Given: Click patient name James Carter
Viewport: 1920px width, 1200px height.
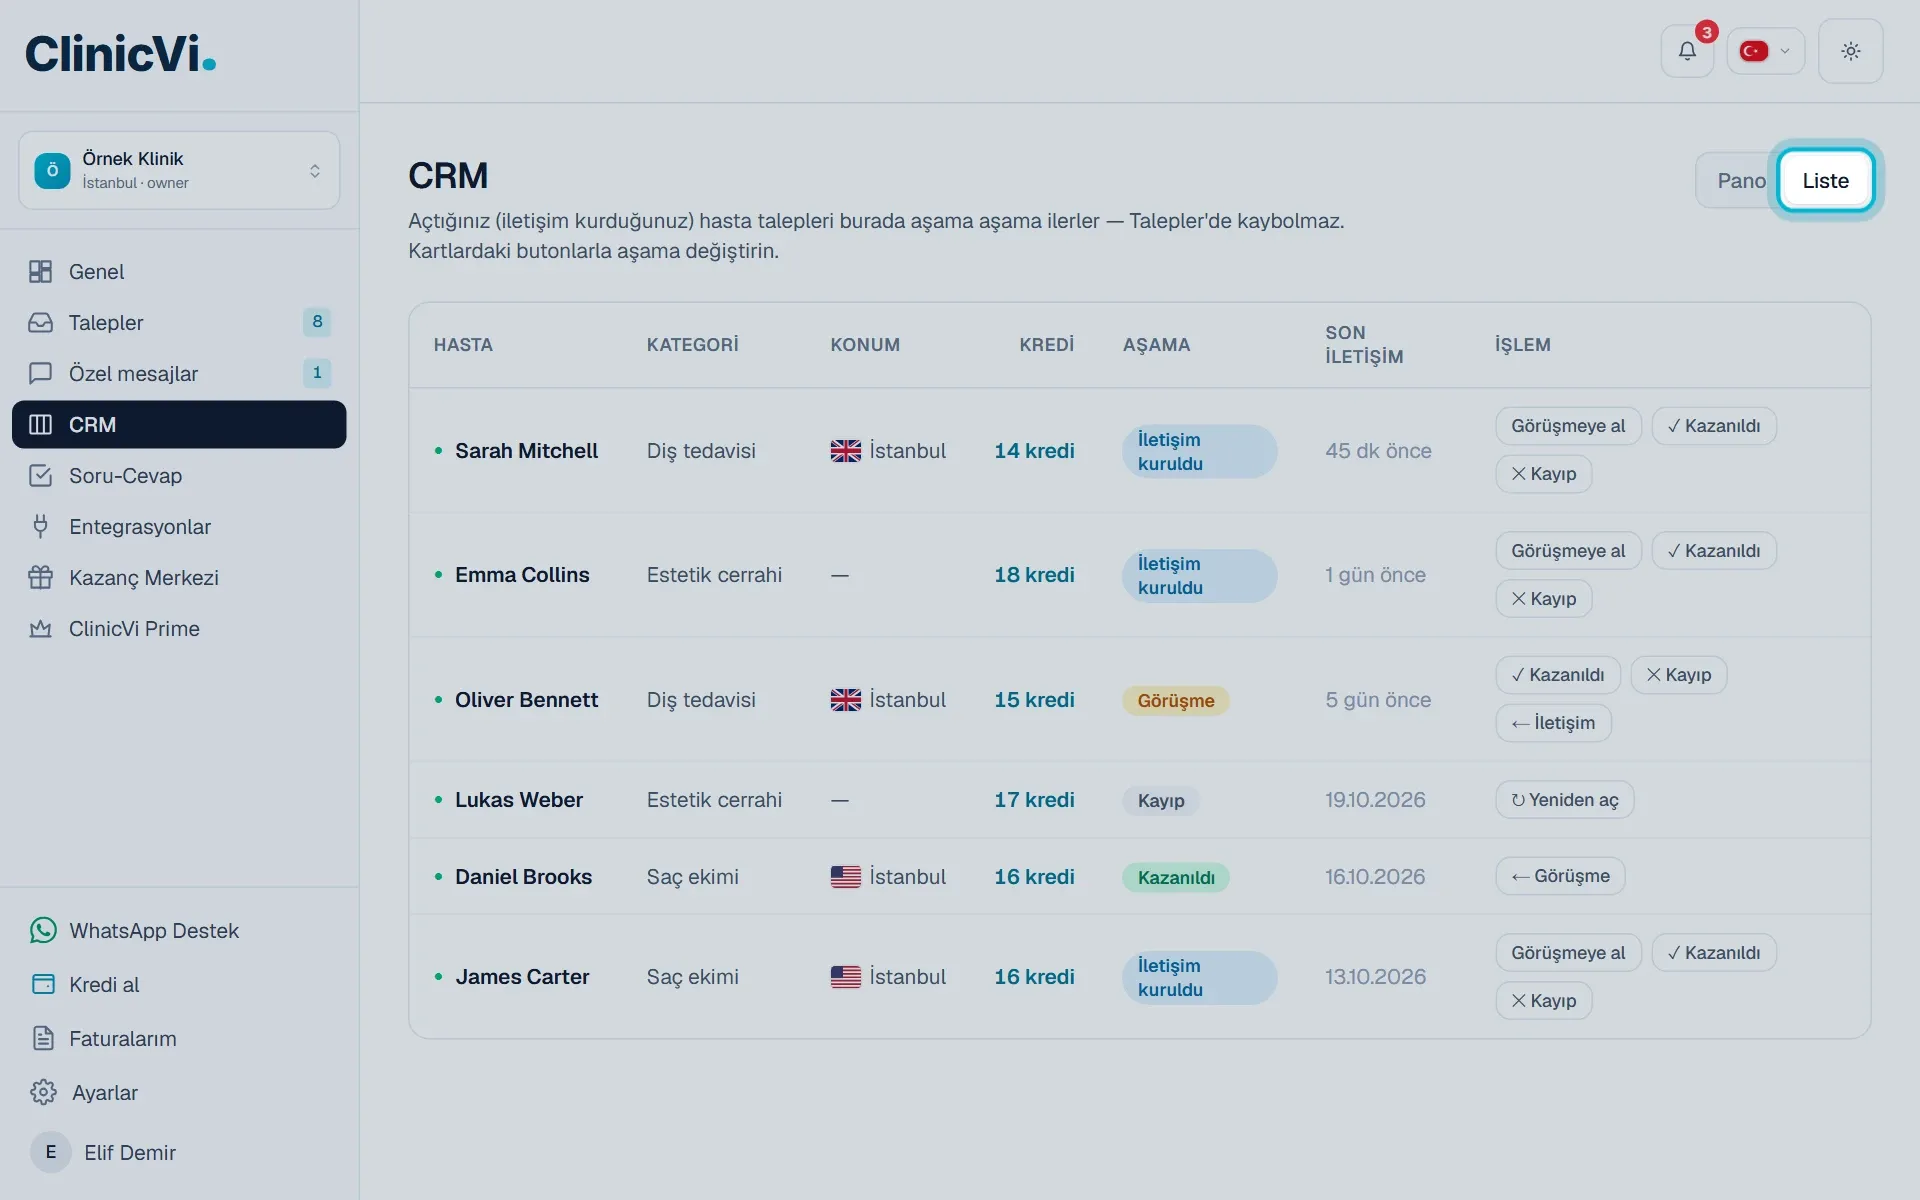Looking at the screenshot, I should pos(522,977).
